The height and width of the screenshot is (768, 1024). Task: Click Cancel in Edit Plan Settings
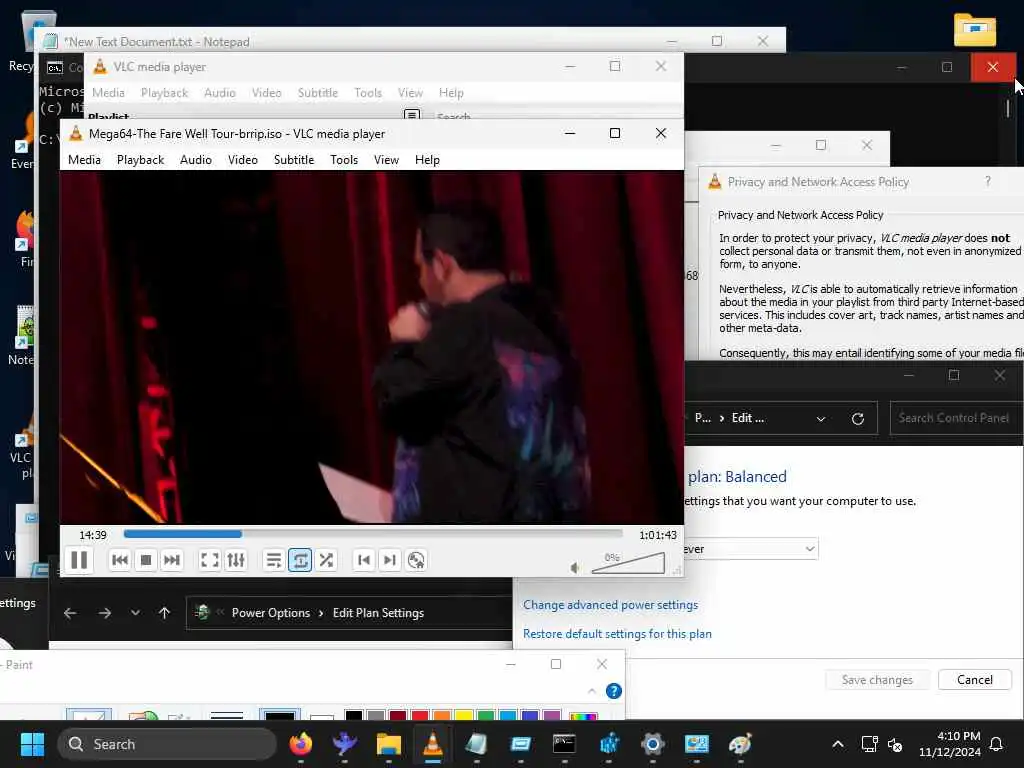[x=974, y=680]
